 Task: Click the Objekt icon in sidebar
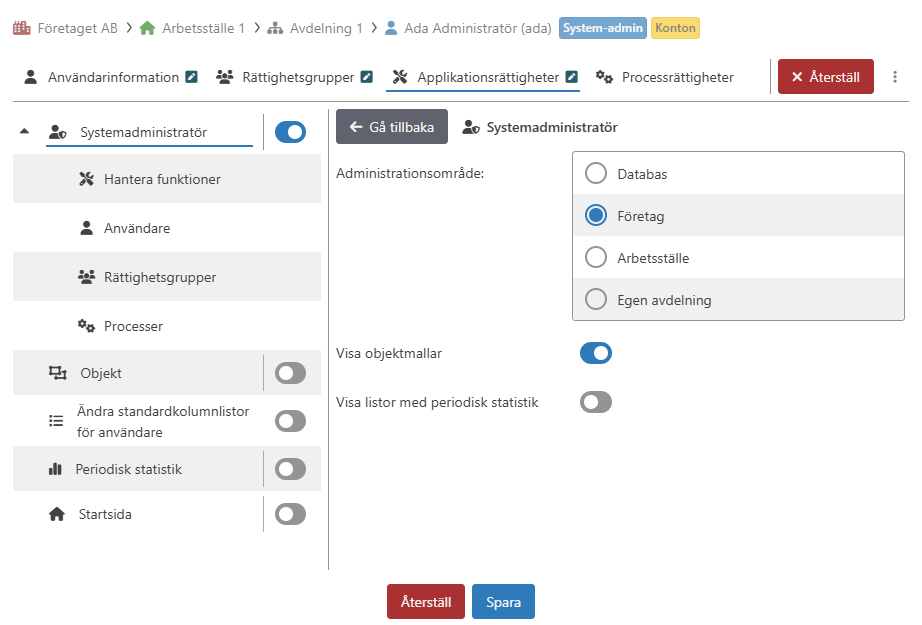click(57, 373)
